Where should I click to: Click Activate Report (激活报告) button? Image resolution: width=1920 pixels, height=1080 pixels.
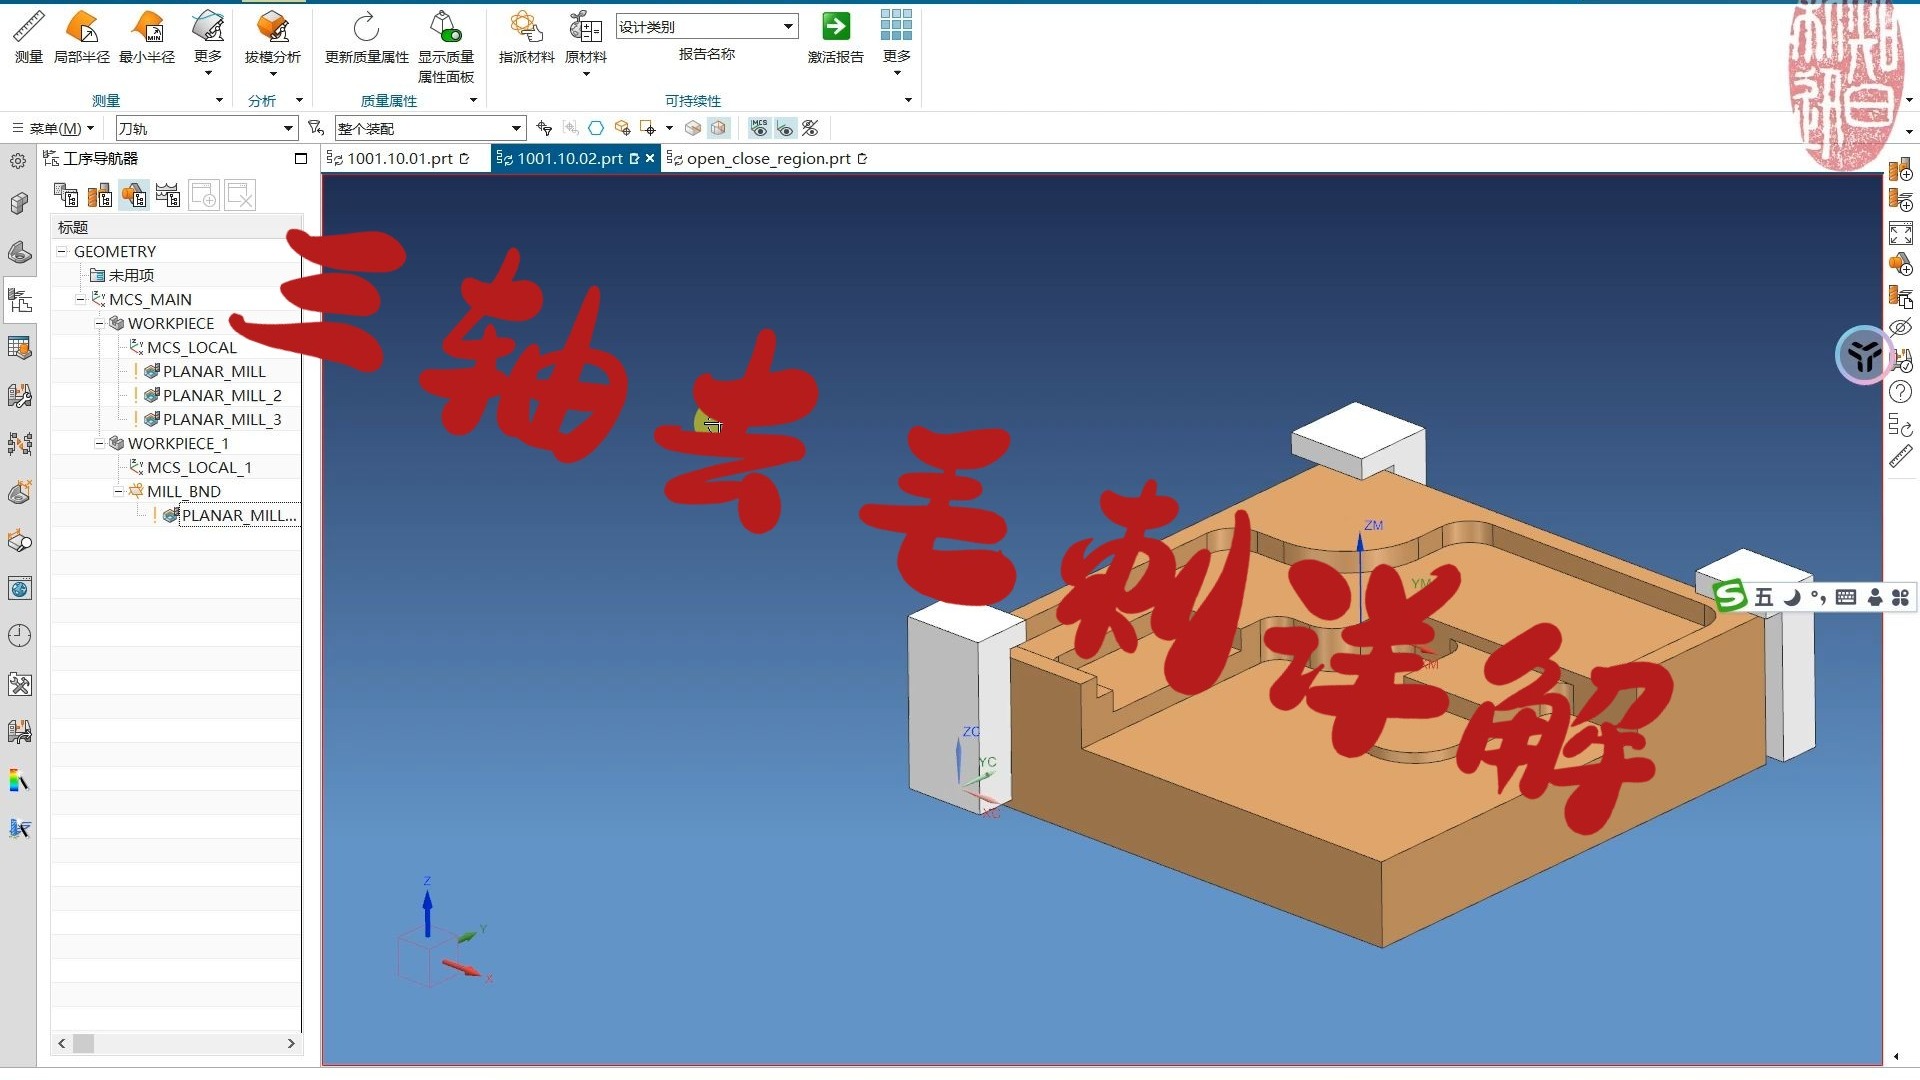(835, 27)
